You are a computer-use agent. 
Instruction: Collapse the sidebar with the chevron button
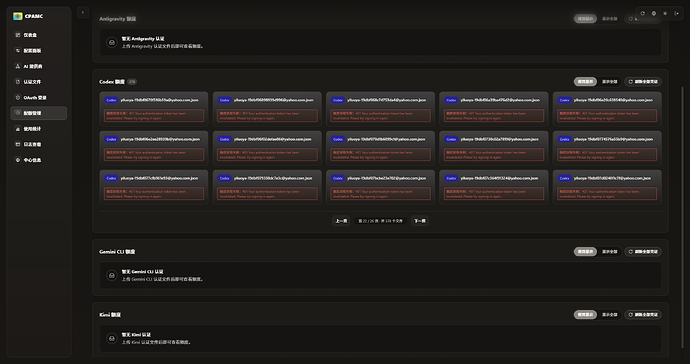83,13
